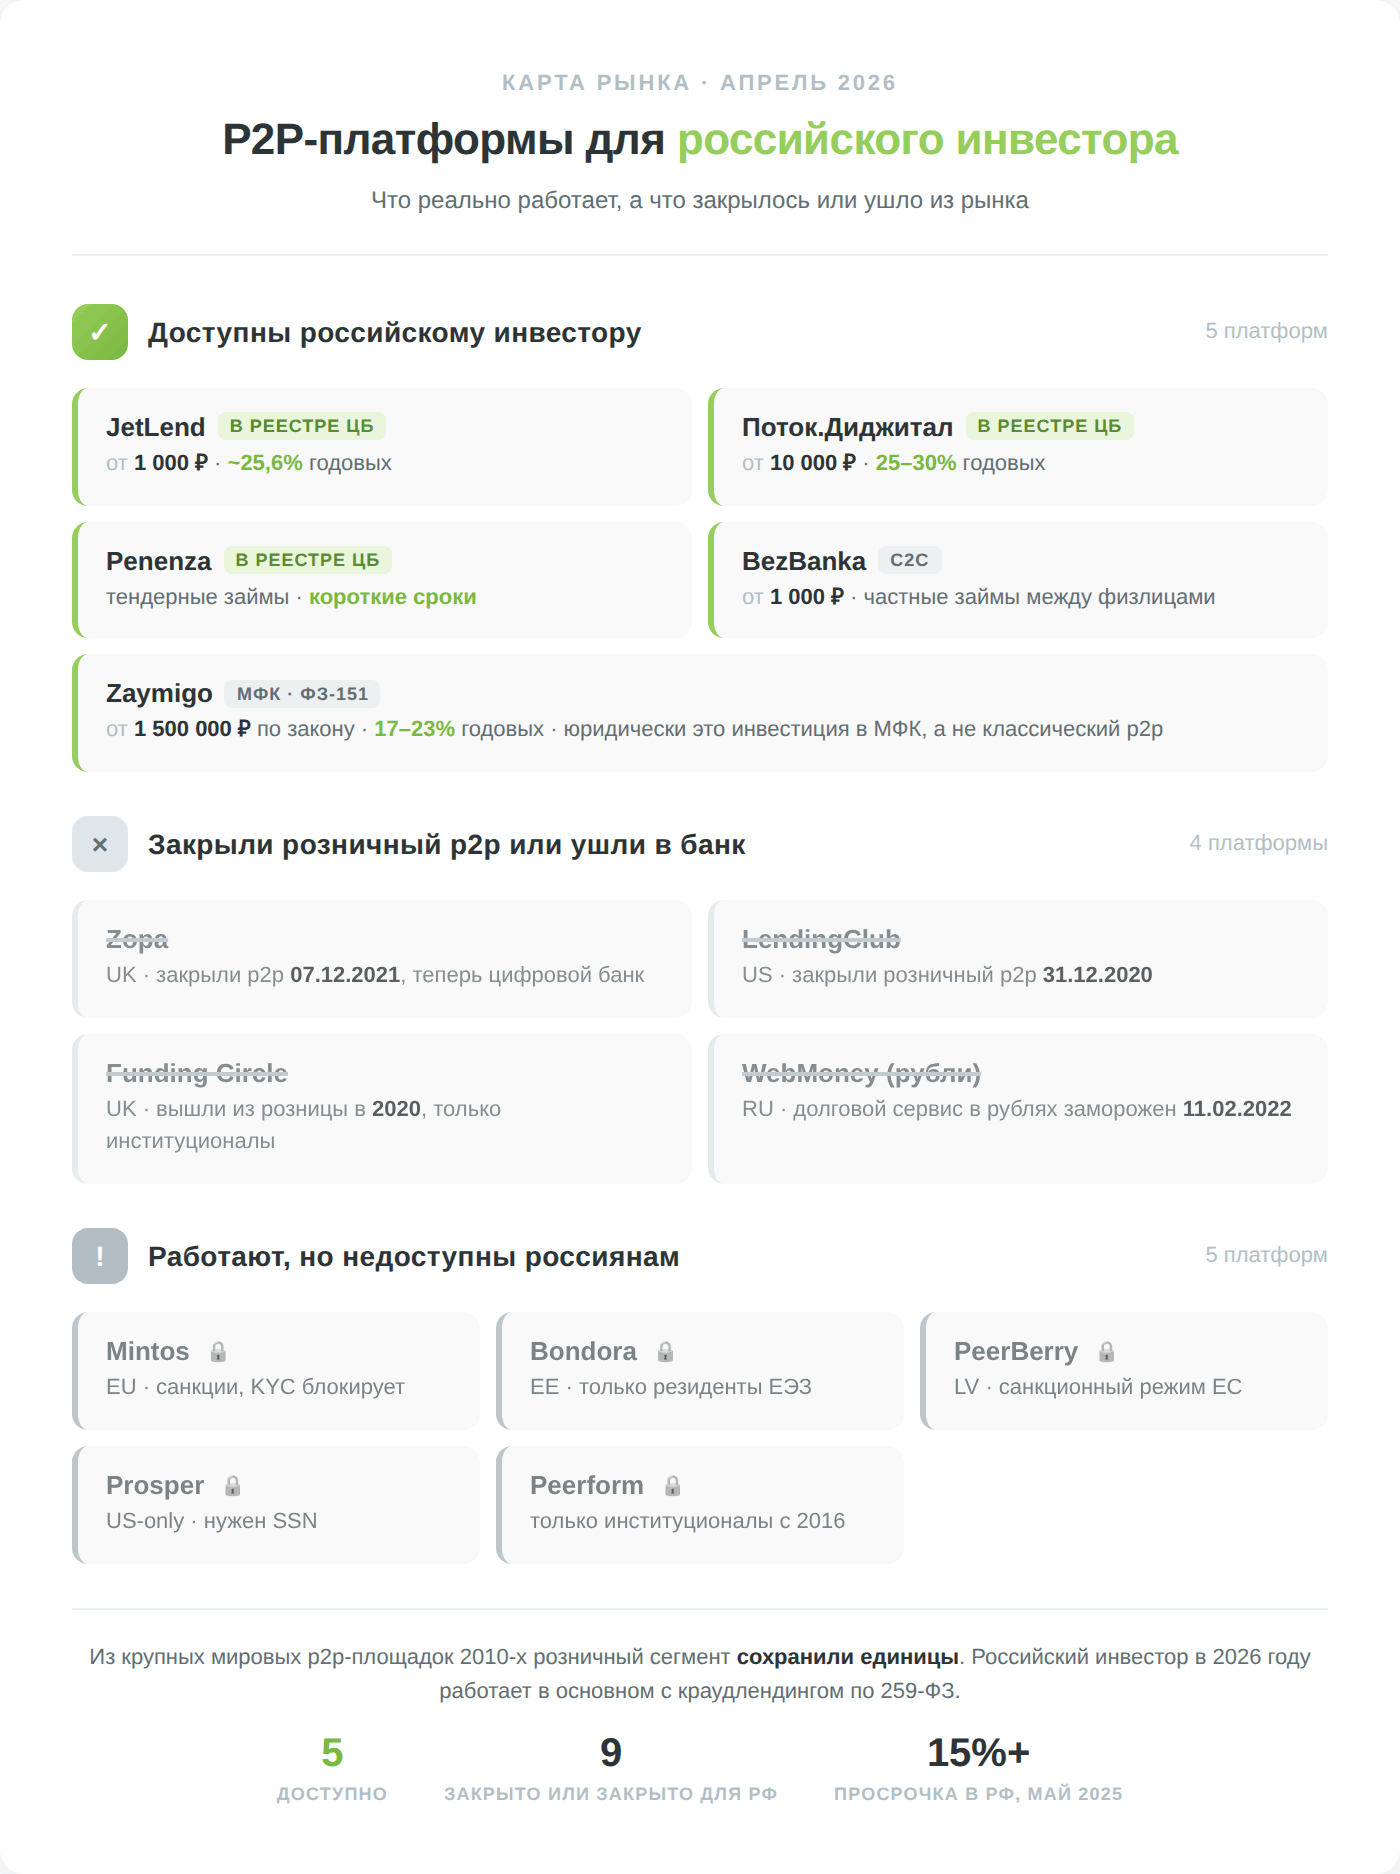Click the '4 платформы' counter label
This screenshot has height=1874, width=1400.
coord(1258,843)
